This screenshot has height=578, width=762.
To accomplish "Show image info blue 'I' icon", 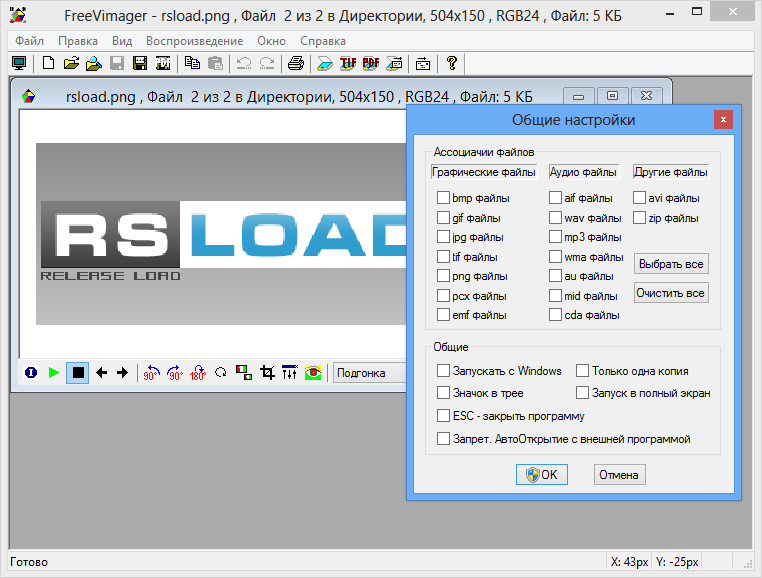I will click(x=31, y=373).
